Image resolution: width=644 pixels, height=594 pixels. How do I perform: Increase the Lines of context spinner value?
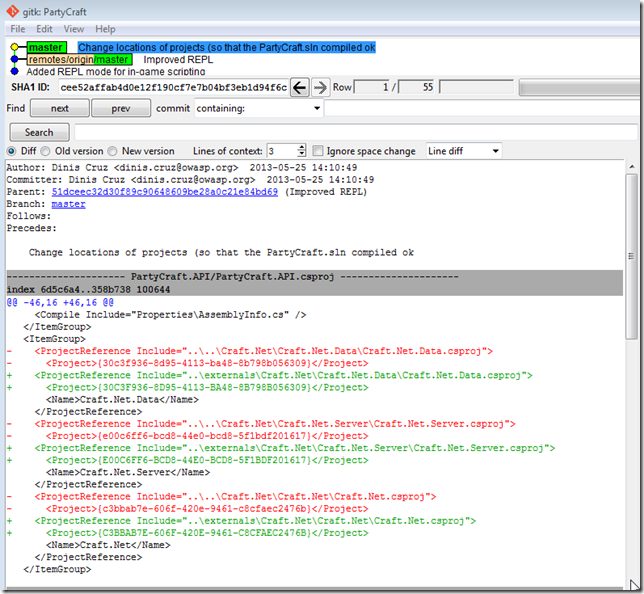click(x=300, y=148)
